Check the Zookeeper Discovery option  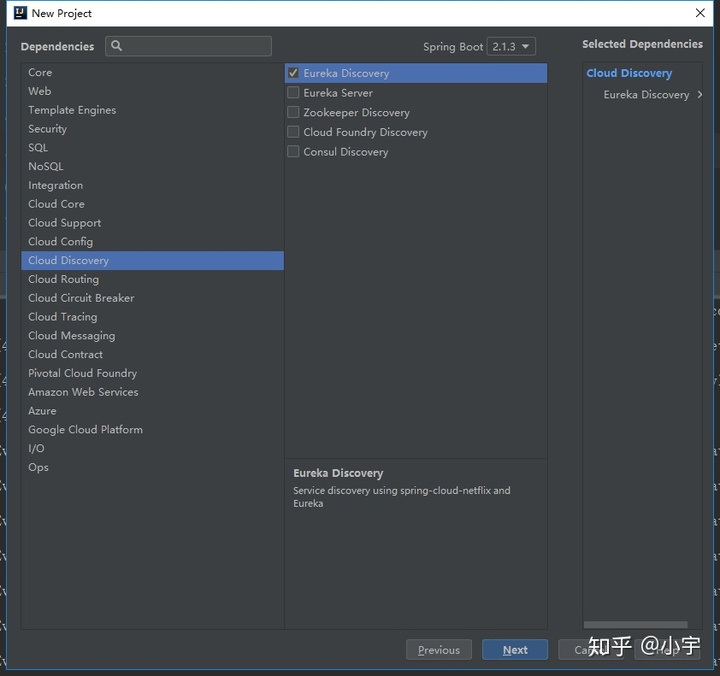click(293, 113)
